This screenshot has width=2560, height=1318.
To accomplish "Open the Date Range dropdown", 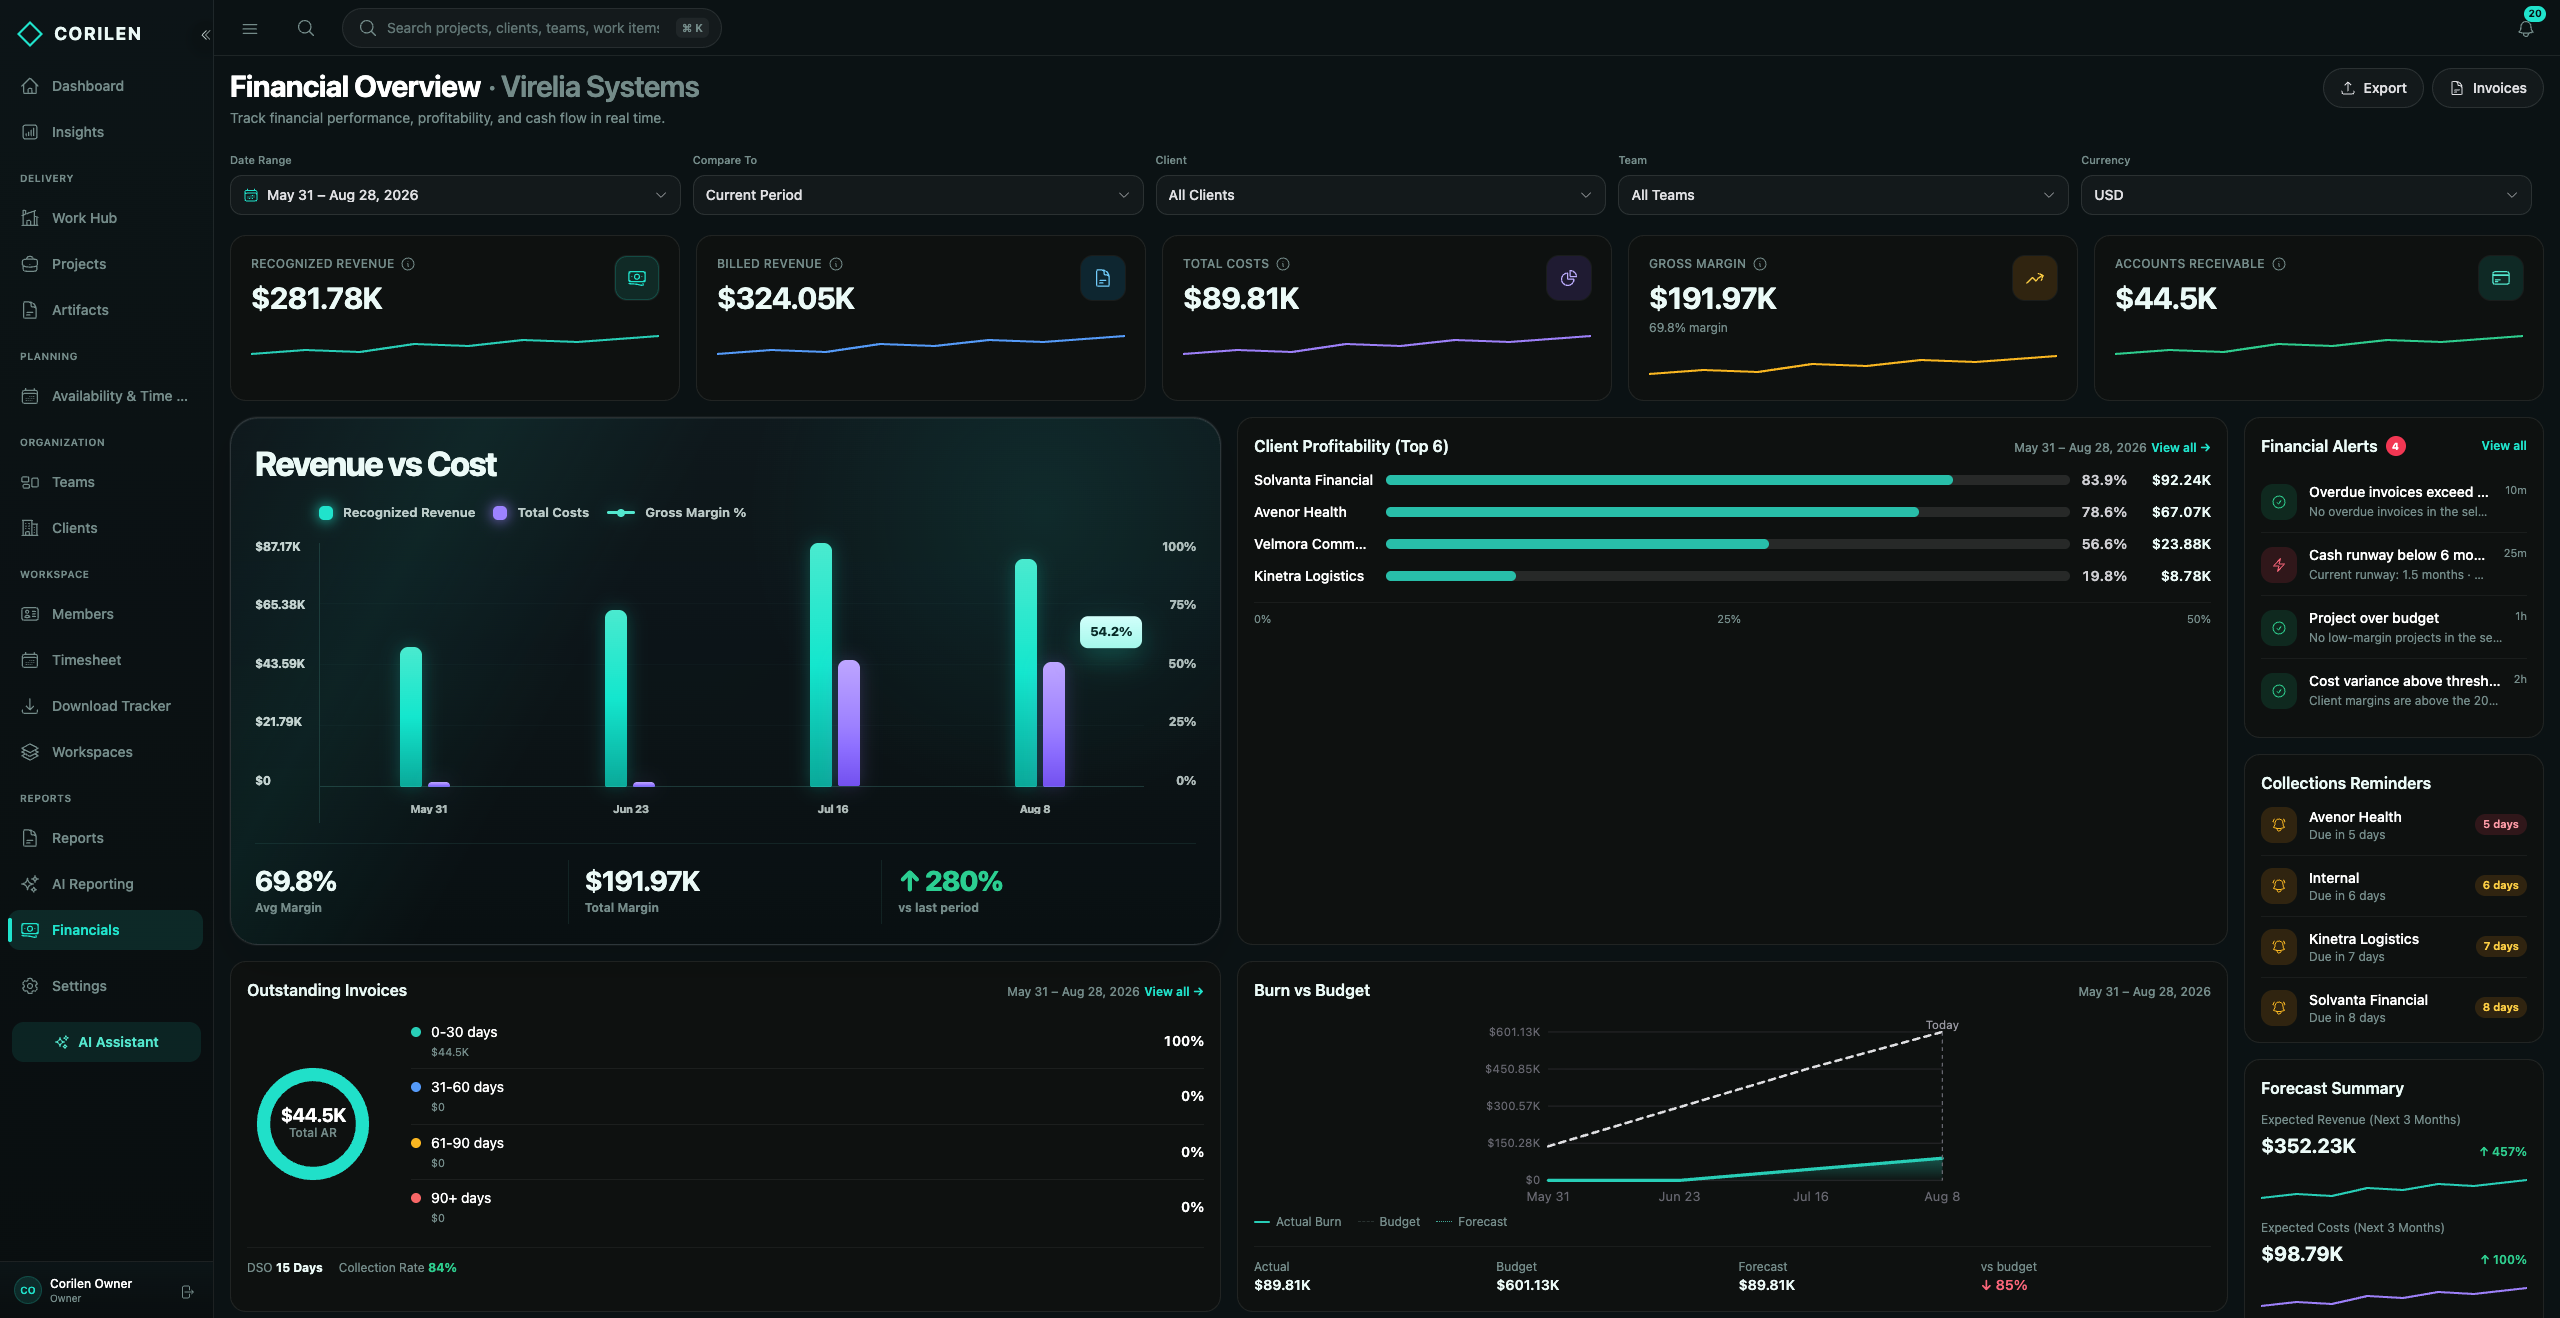I will tap(455, 195).
